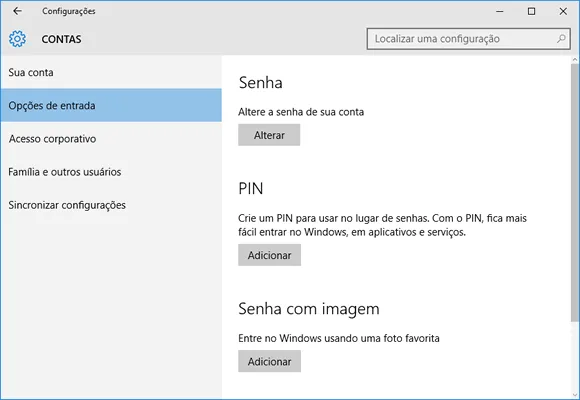This screenshot has width=580, height=400.
Task: Open Família e outros usuários
Action: click(x=111, y=172)
